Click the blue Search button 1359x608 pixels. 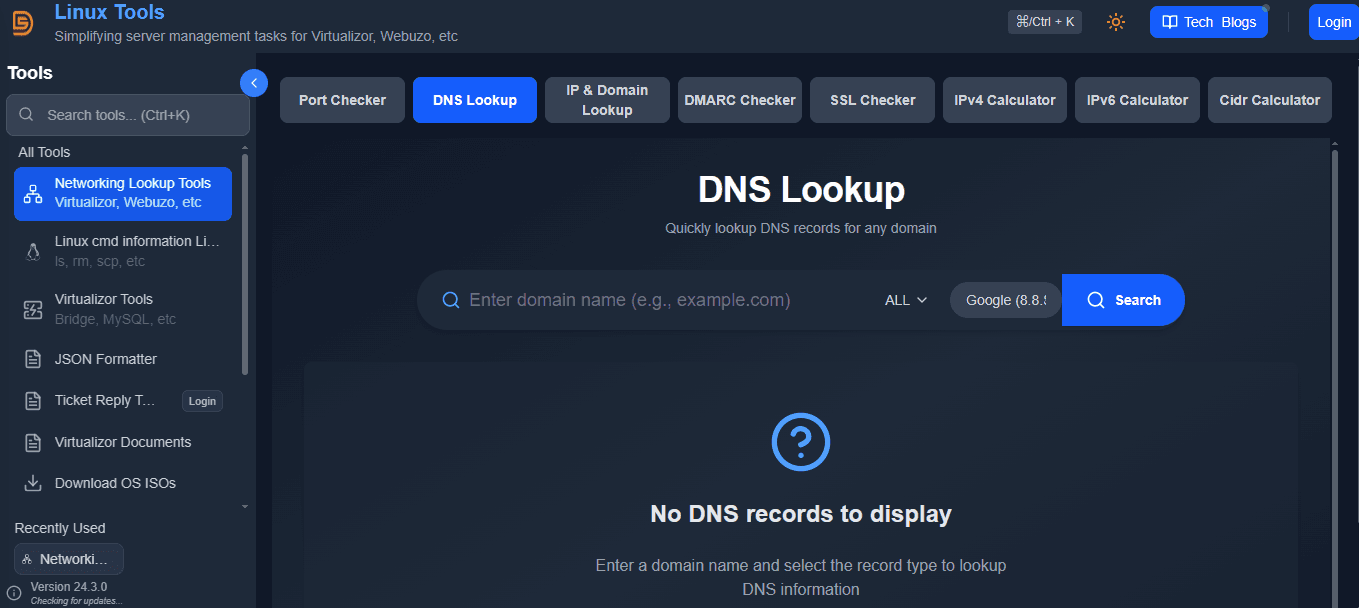pyautogui.click(x=1123, y=300)
